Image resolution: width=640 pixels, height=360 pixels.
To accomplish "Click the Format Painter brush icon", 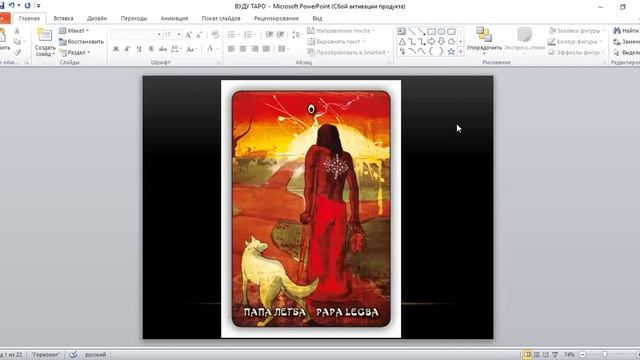I will pyautogui.click(x=17, y=52).
